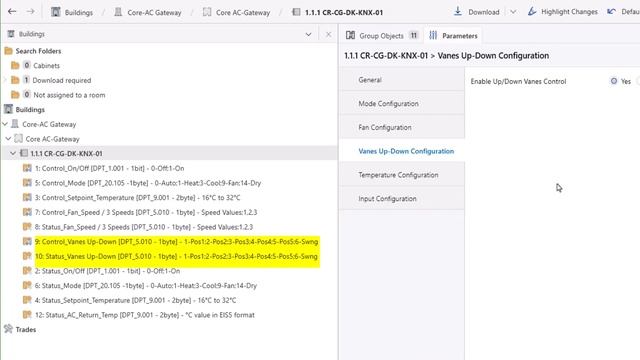Select 4: Status_Setpoint_Temperature row text
Screen dimensions: 640x360
[136, 300]
